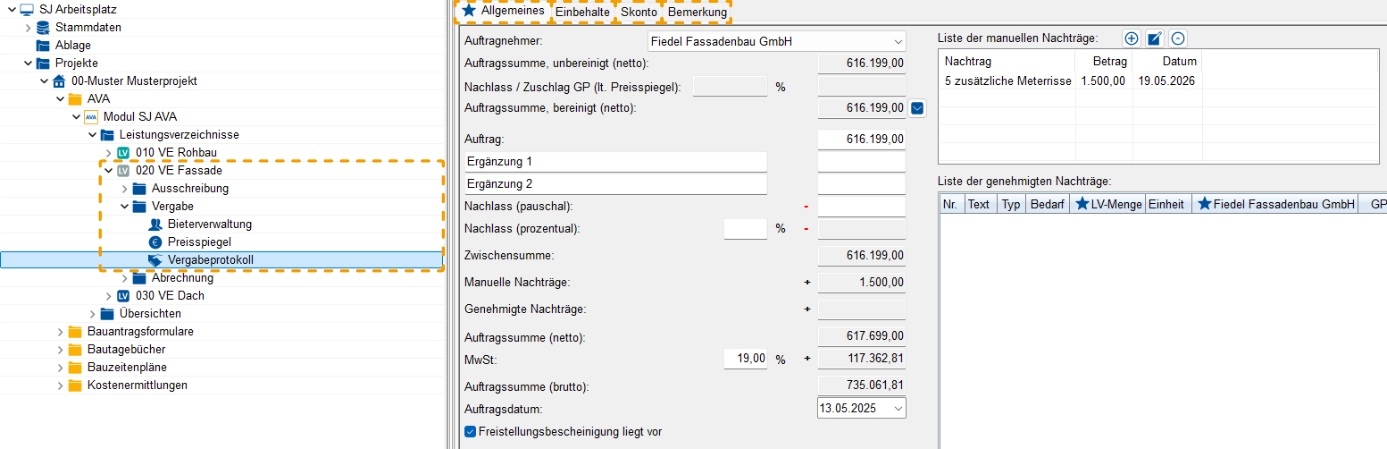Click the Preisspiegel euro icon

click(x=155, y=242)
